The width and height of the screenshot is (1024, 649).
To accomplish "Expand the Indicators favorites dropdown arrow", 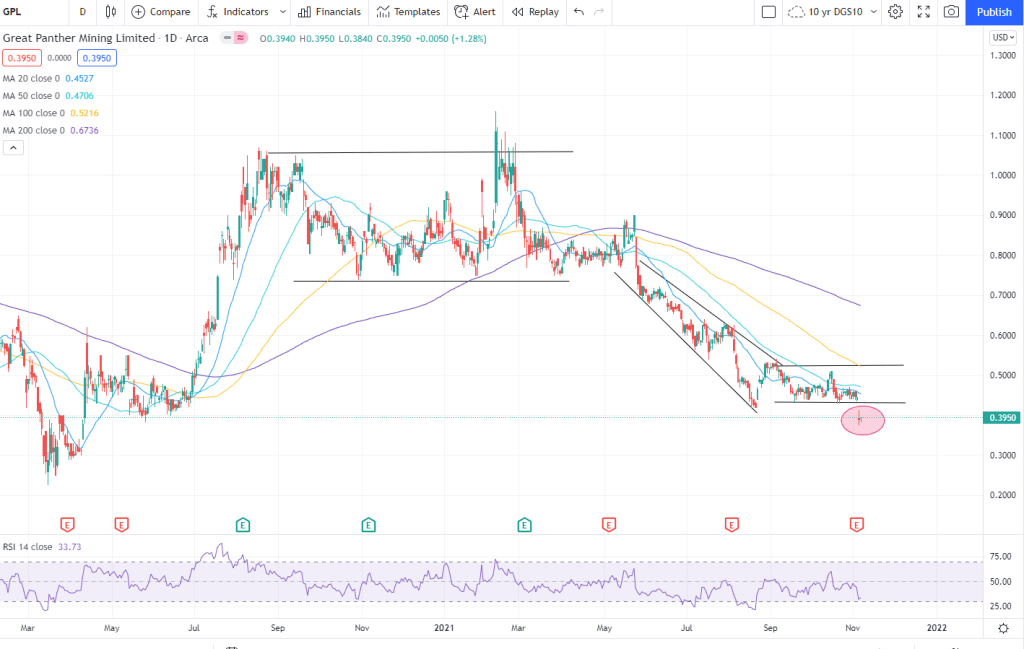I will click(x=282, y=12).
